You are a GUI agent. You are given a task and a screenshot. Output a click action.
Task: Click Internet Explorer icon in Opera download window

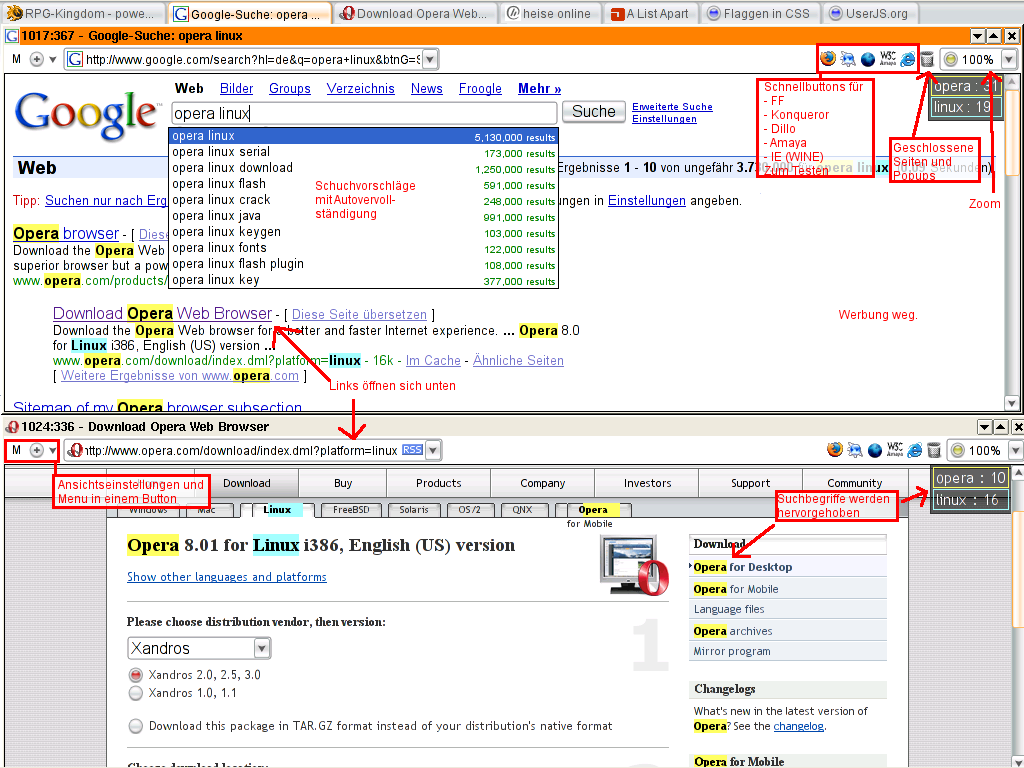pyautogui.click(x=914, y=450)
